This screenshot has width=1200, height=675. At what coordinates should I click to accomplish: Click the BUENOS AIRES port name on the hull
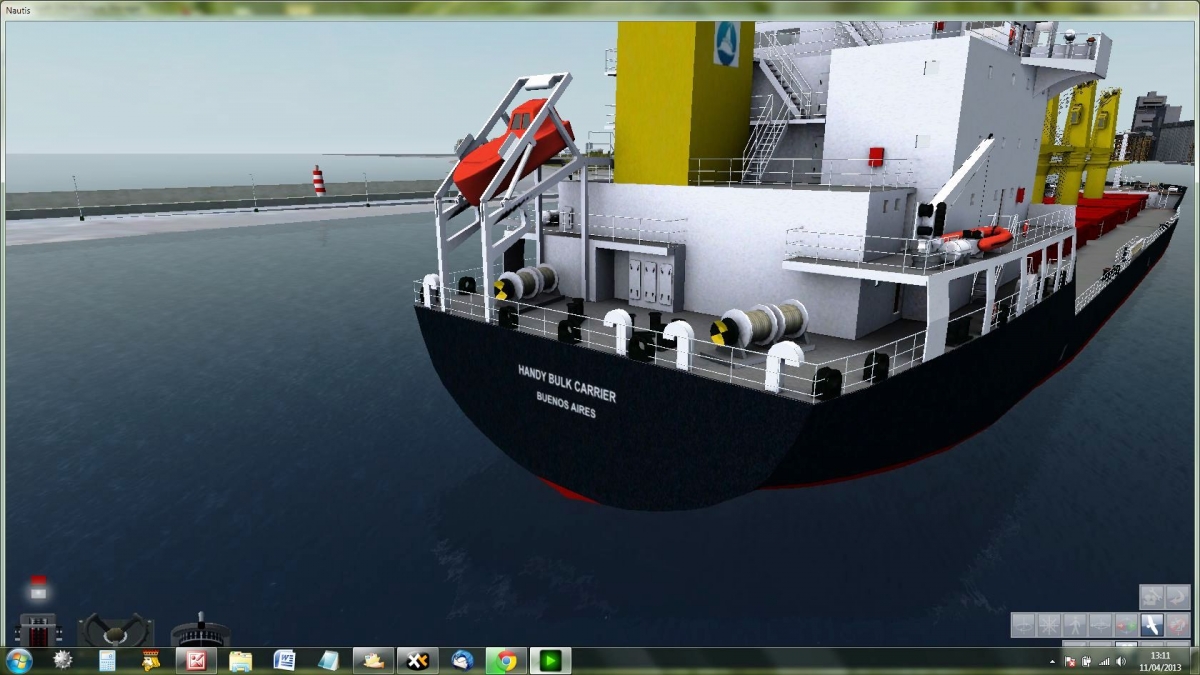pyautogui.click(x=566, y=404)
